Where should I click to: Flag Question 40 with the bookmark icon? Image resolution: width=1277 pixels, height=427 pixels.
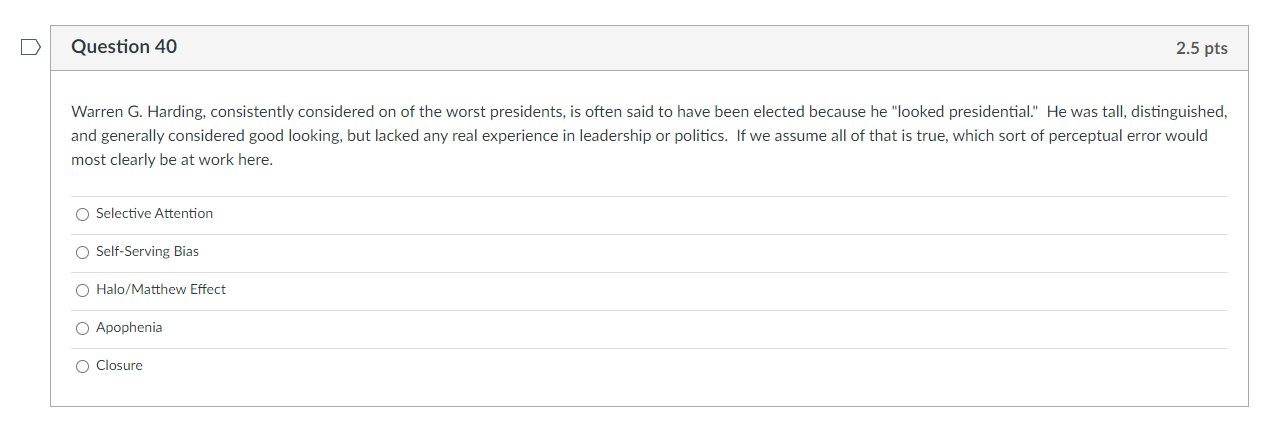[x=31, y=47]
